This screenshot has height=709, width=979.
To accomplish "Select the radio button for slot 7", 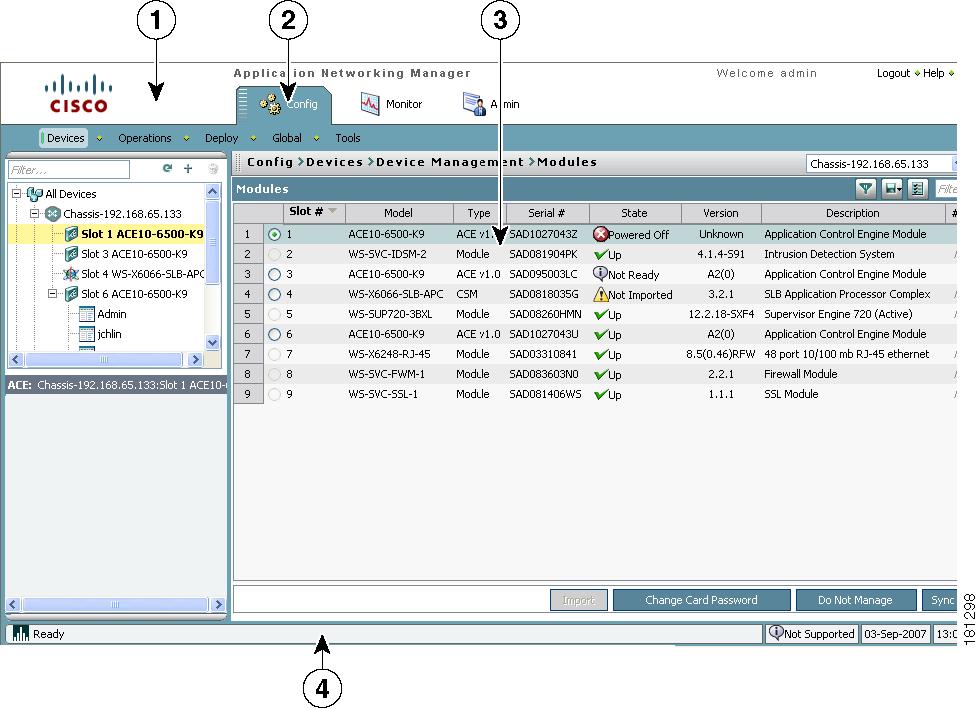I will click(274, 354).
